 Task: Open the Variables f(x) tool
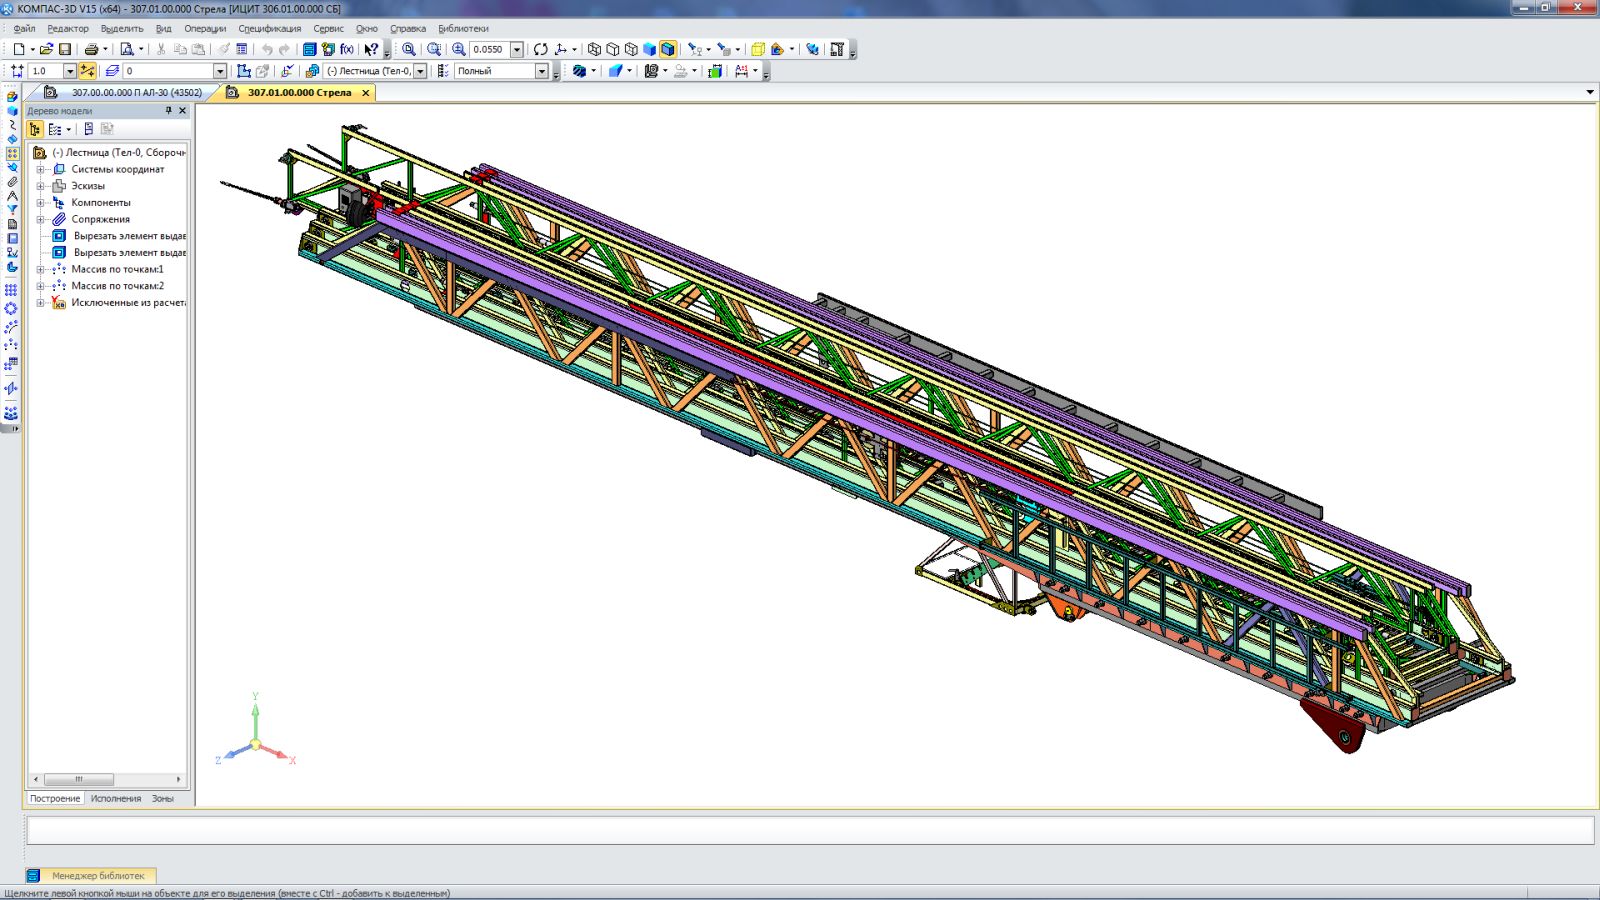click(x=347, y=49)
